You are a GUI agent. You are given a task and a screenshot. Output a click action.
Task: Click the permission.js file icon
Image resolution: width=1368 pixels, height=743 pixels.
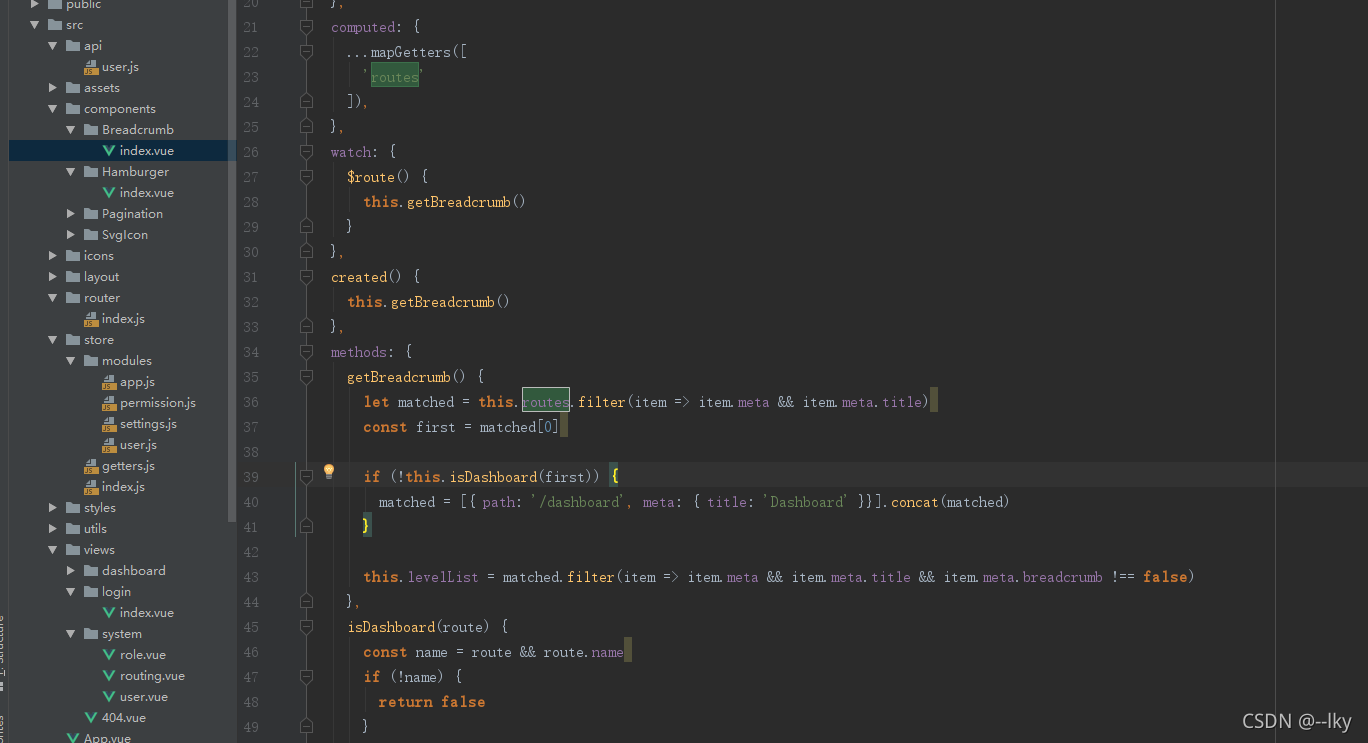109,403
